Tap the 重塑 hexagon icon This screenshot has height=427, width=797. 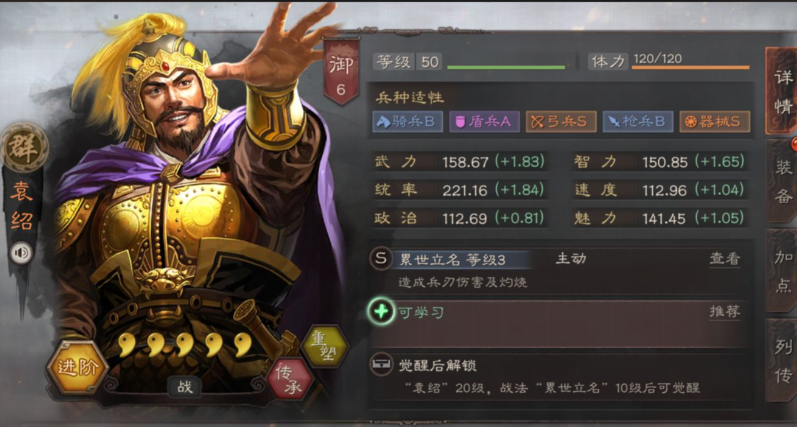point(325,347)
